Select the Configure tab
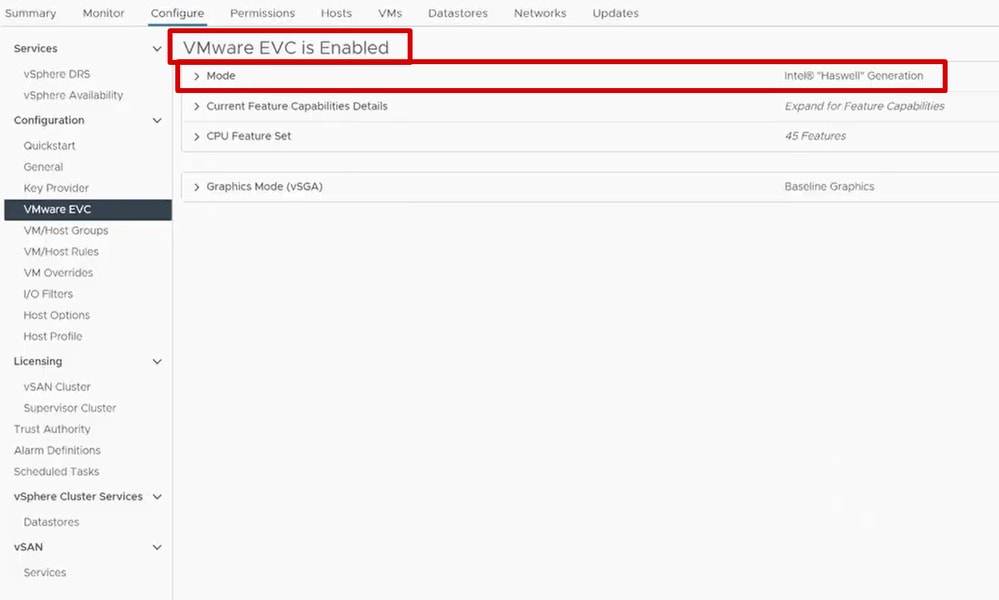999x600 pixels. (x=177, y=13)
